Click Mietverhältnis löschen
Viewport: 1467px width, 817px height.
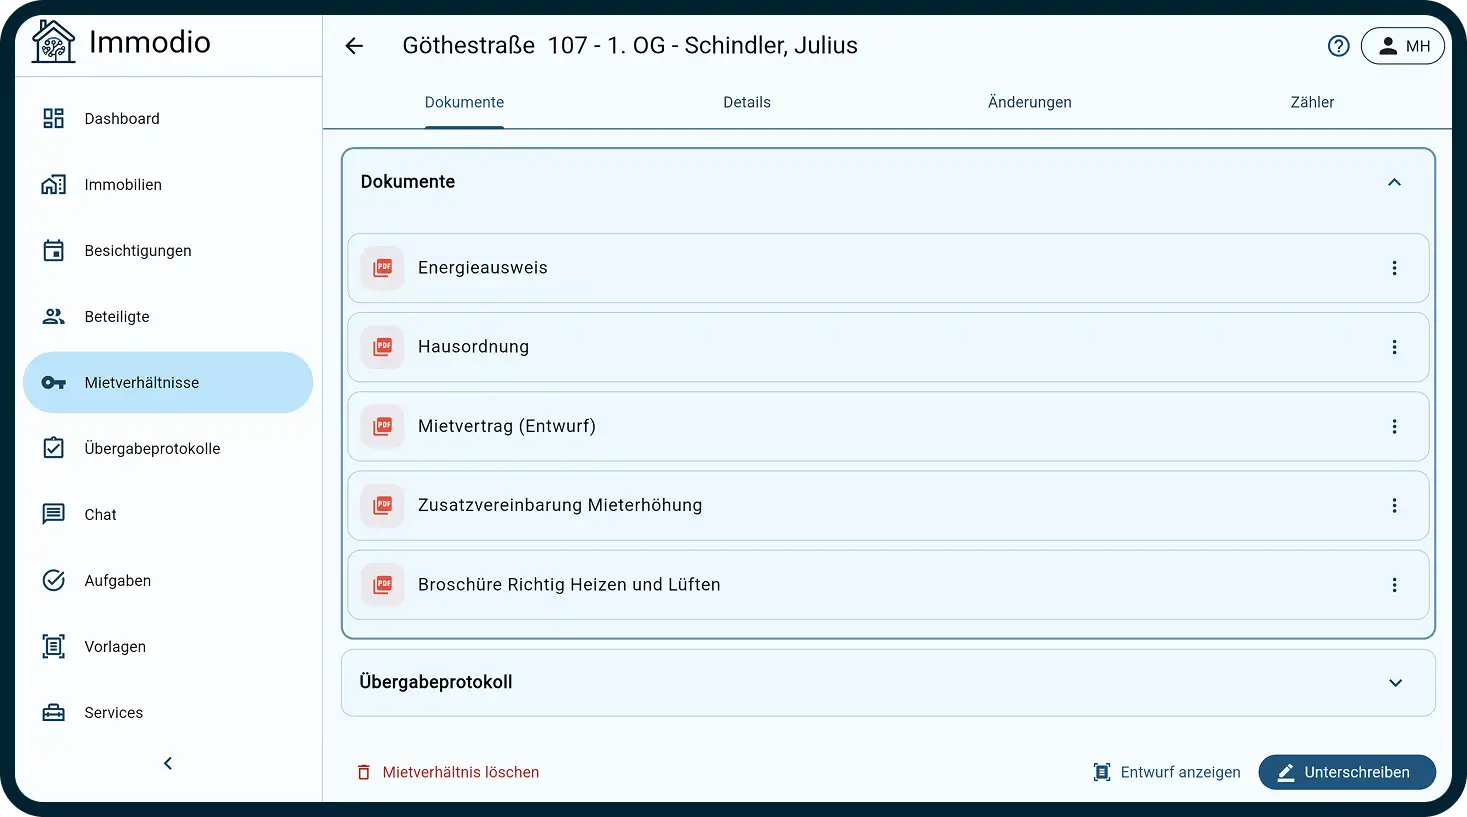coord(448,772)
